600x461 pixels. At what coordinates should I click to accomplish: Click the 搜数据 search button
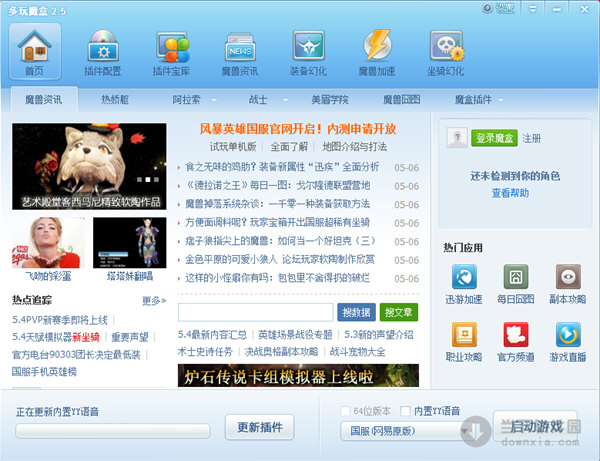point(356,313)
